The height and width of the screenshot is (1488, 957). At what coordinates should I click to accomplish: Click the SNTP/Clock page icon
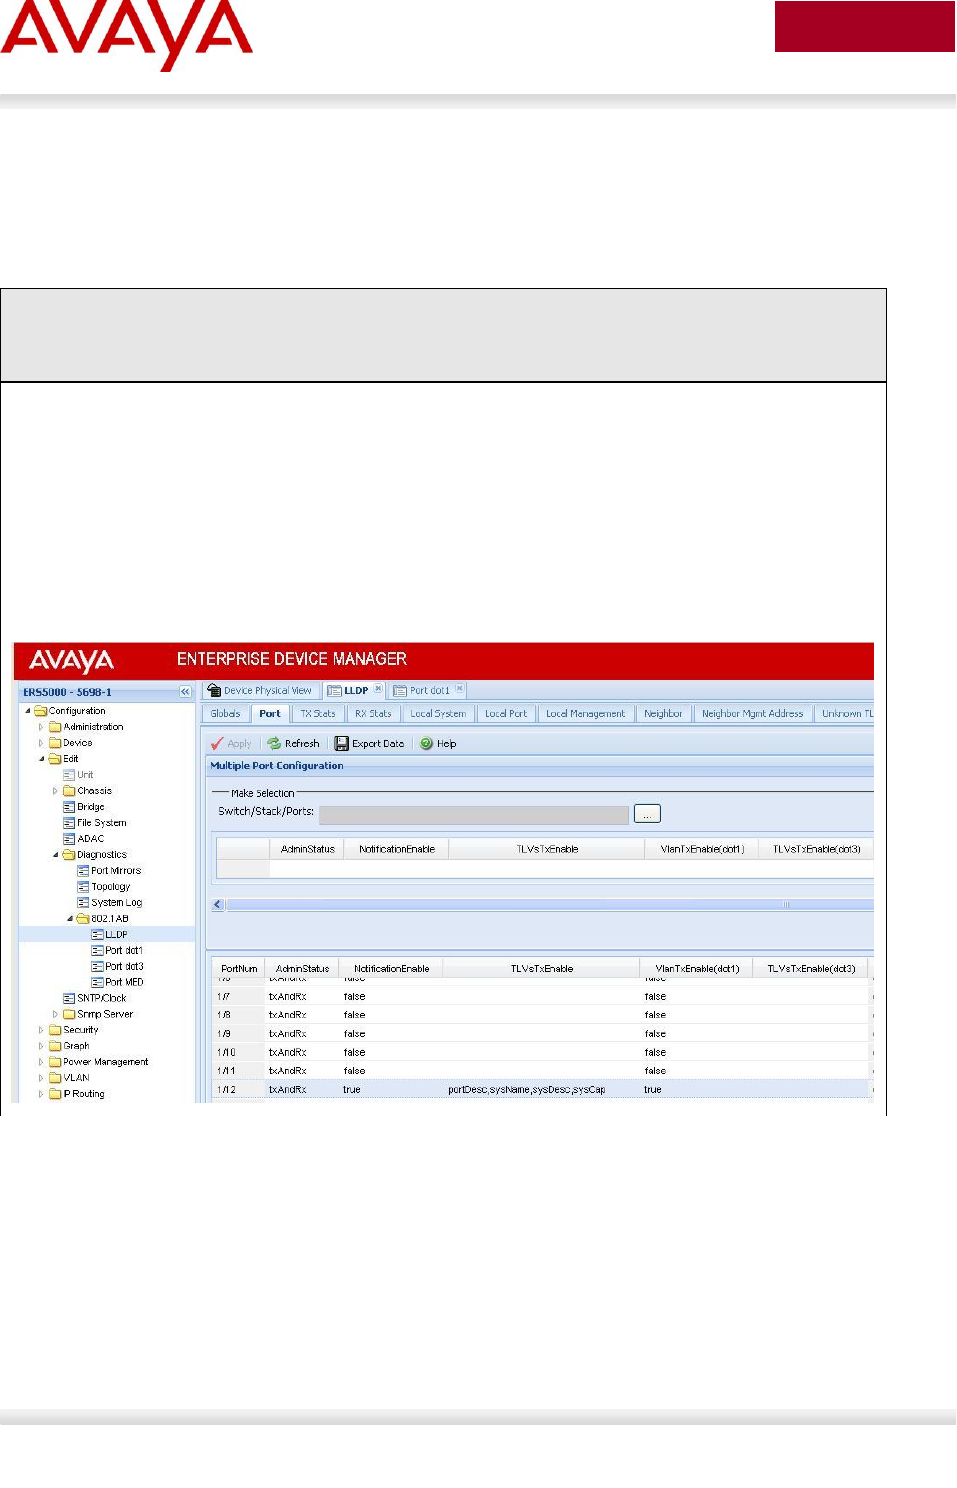[69, 999]
